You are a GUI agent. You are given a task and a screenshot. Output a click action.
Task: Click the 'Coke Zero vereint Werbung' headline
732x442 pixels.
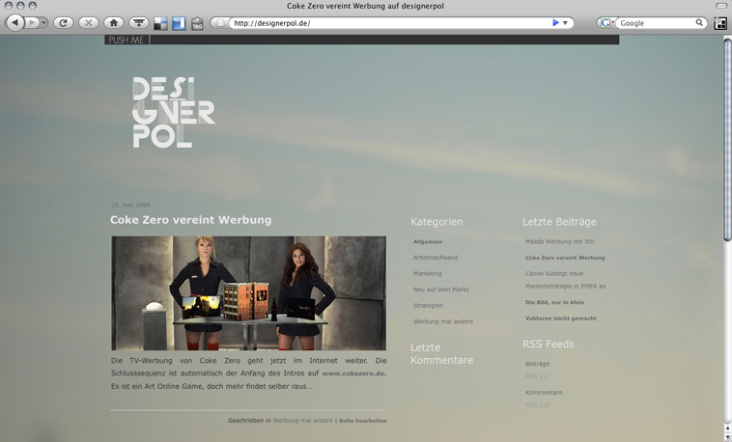point(190,220)
